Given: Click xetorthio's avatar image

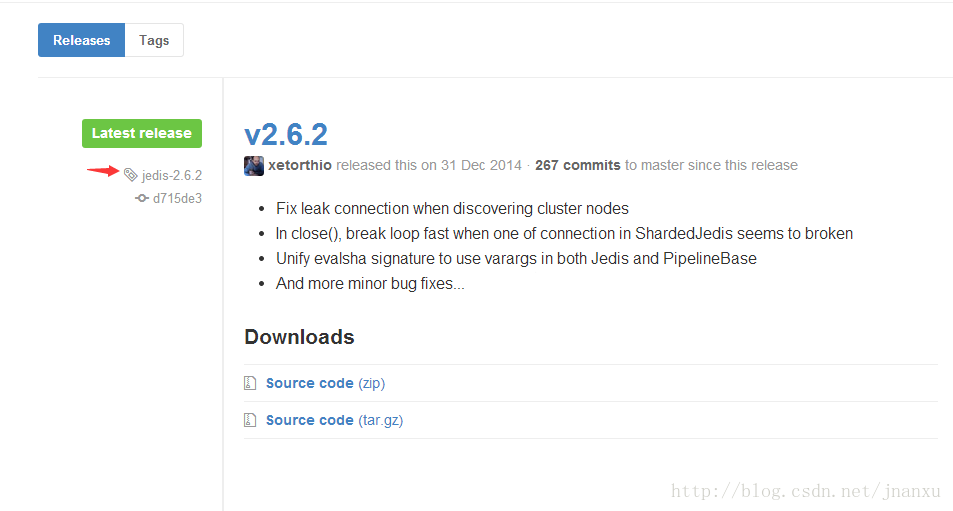Looking at the screenshot, I should 254,166.
